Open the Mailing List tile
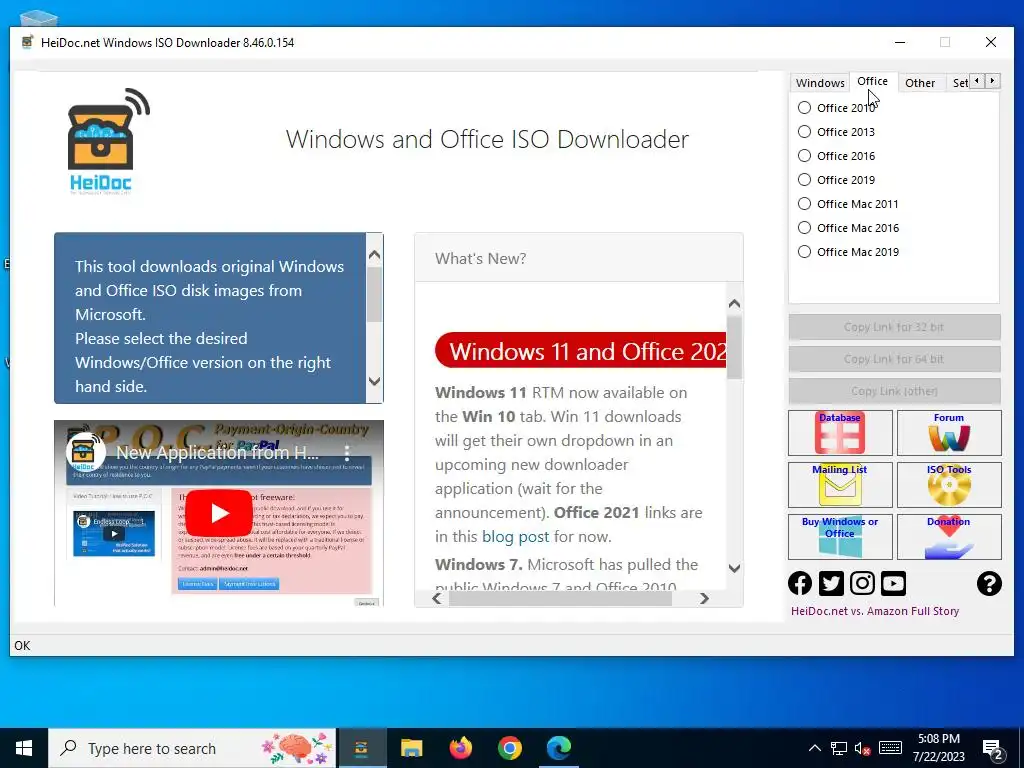1024x768 pixels. [x=840, y=485]
